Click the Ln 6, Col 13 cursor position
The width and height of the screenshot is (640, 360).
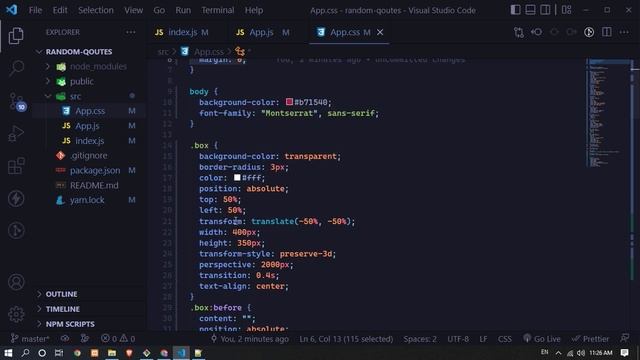point(346,338)
